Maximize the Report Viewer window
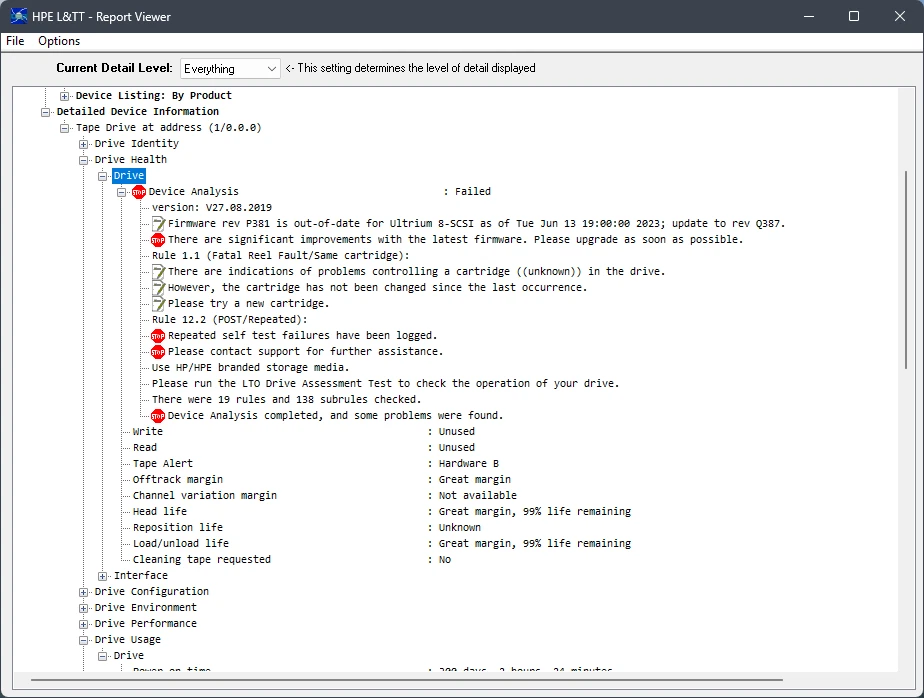Screen dimensions: 924x698 tap(854, 16)
